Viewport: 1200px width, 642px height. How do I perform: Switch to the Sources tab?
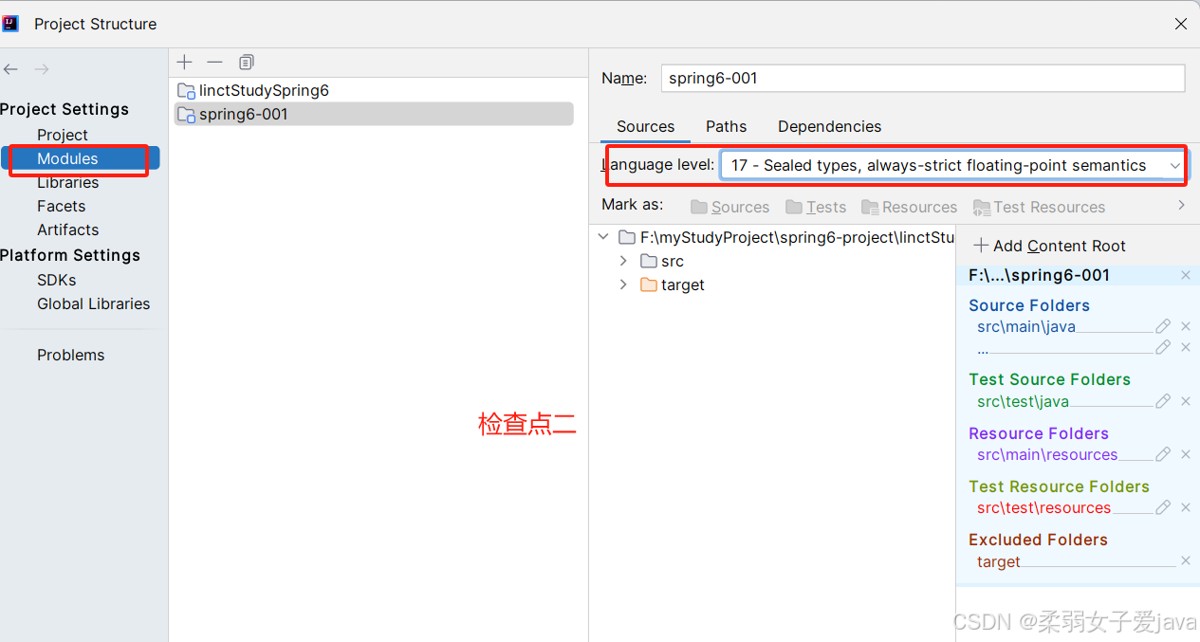tap(646, 127)
